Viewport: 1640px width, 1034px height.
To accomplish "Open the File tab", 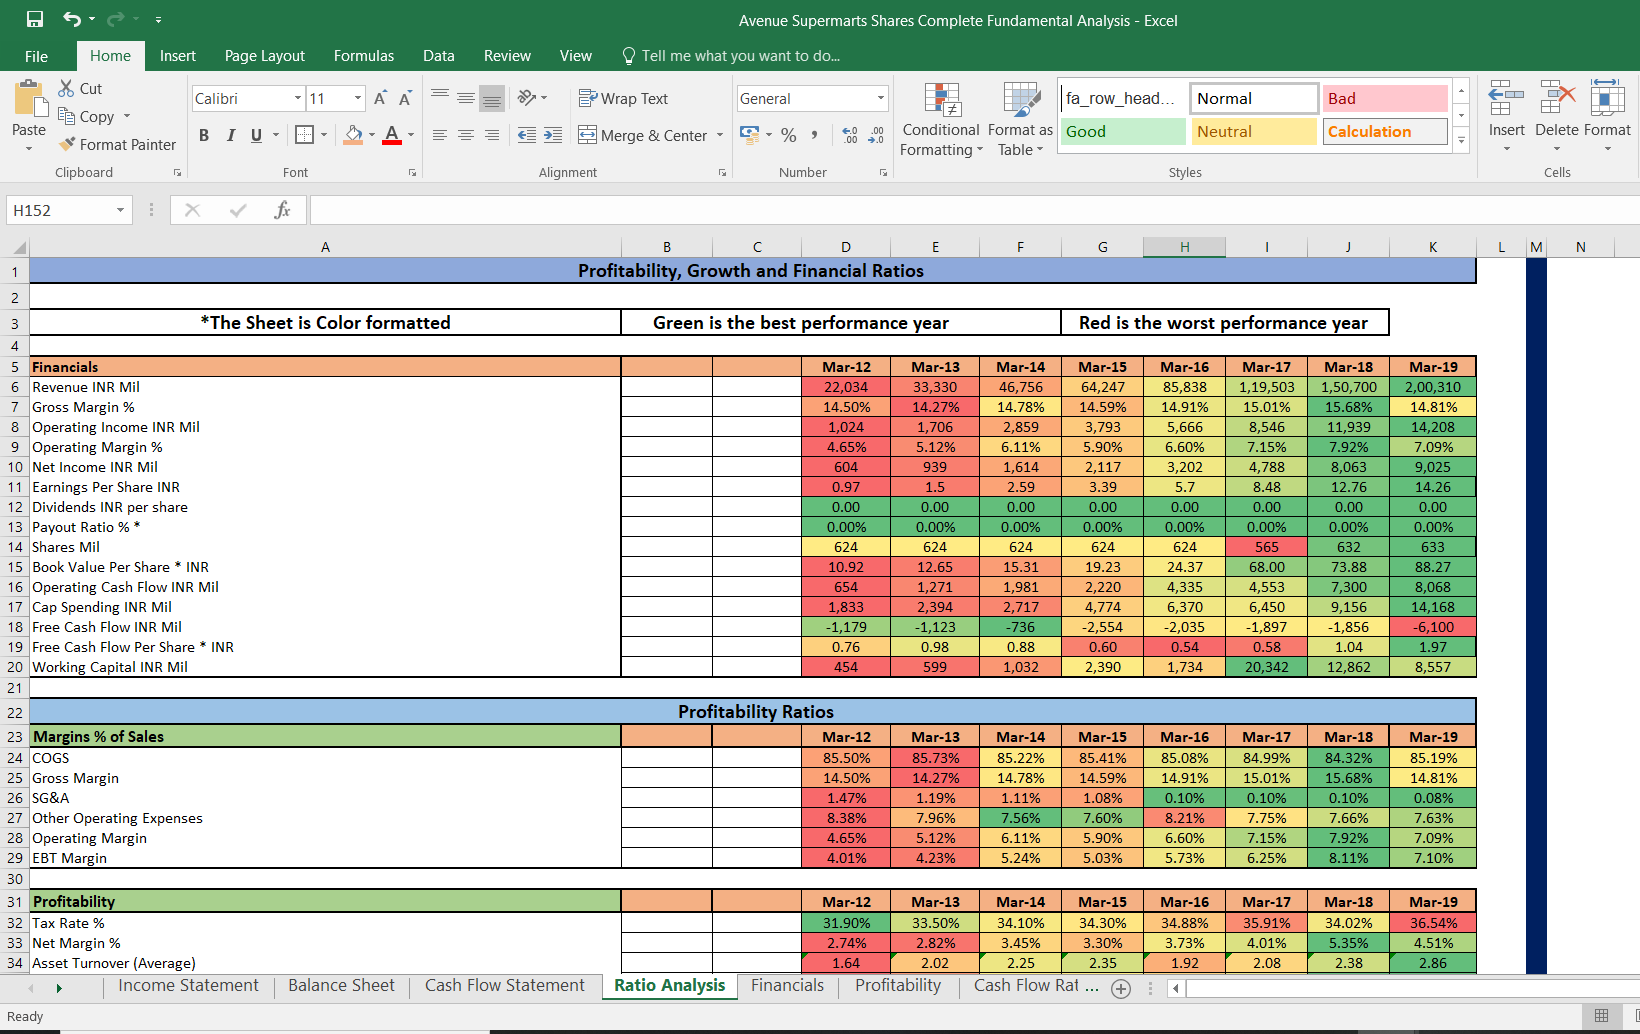I will click(x=36, y=56).
